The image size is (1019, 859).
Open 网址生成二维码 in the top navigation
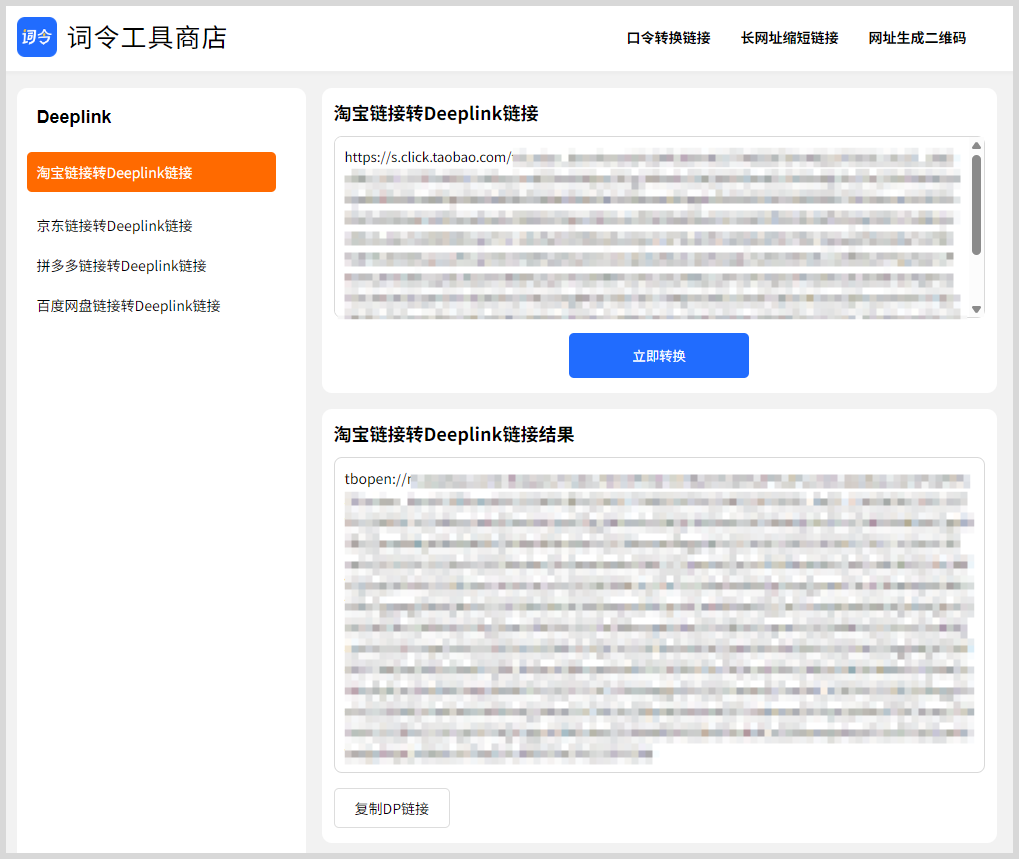point(917,38)
